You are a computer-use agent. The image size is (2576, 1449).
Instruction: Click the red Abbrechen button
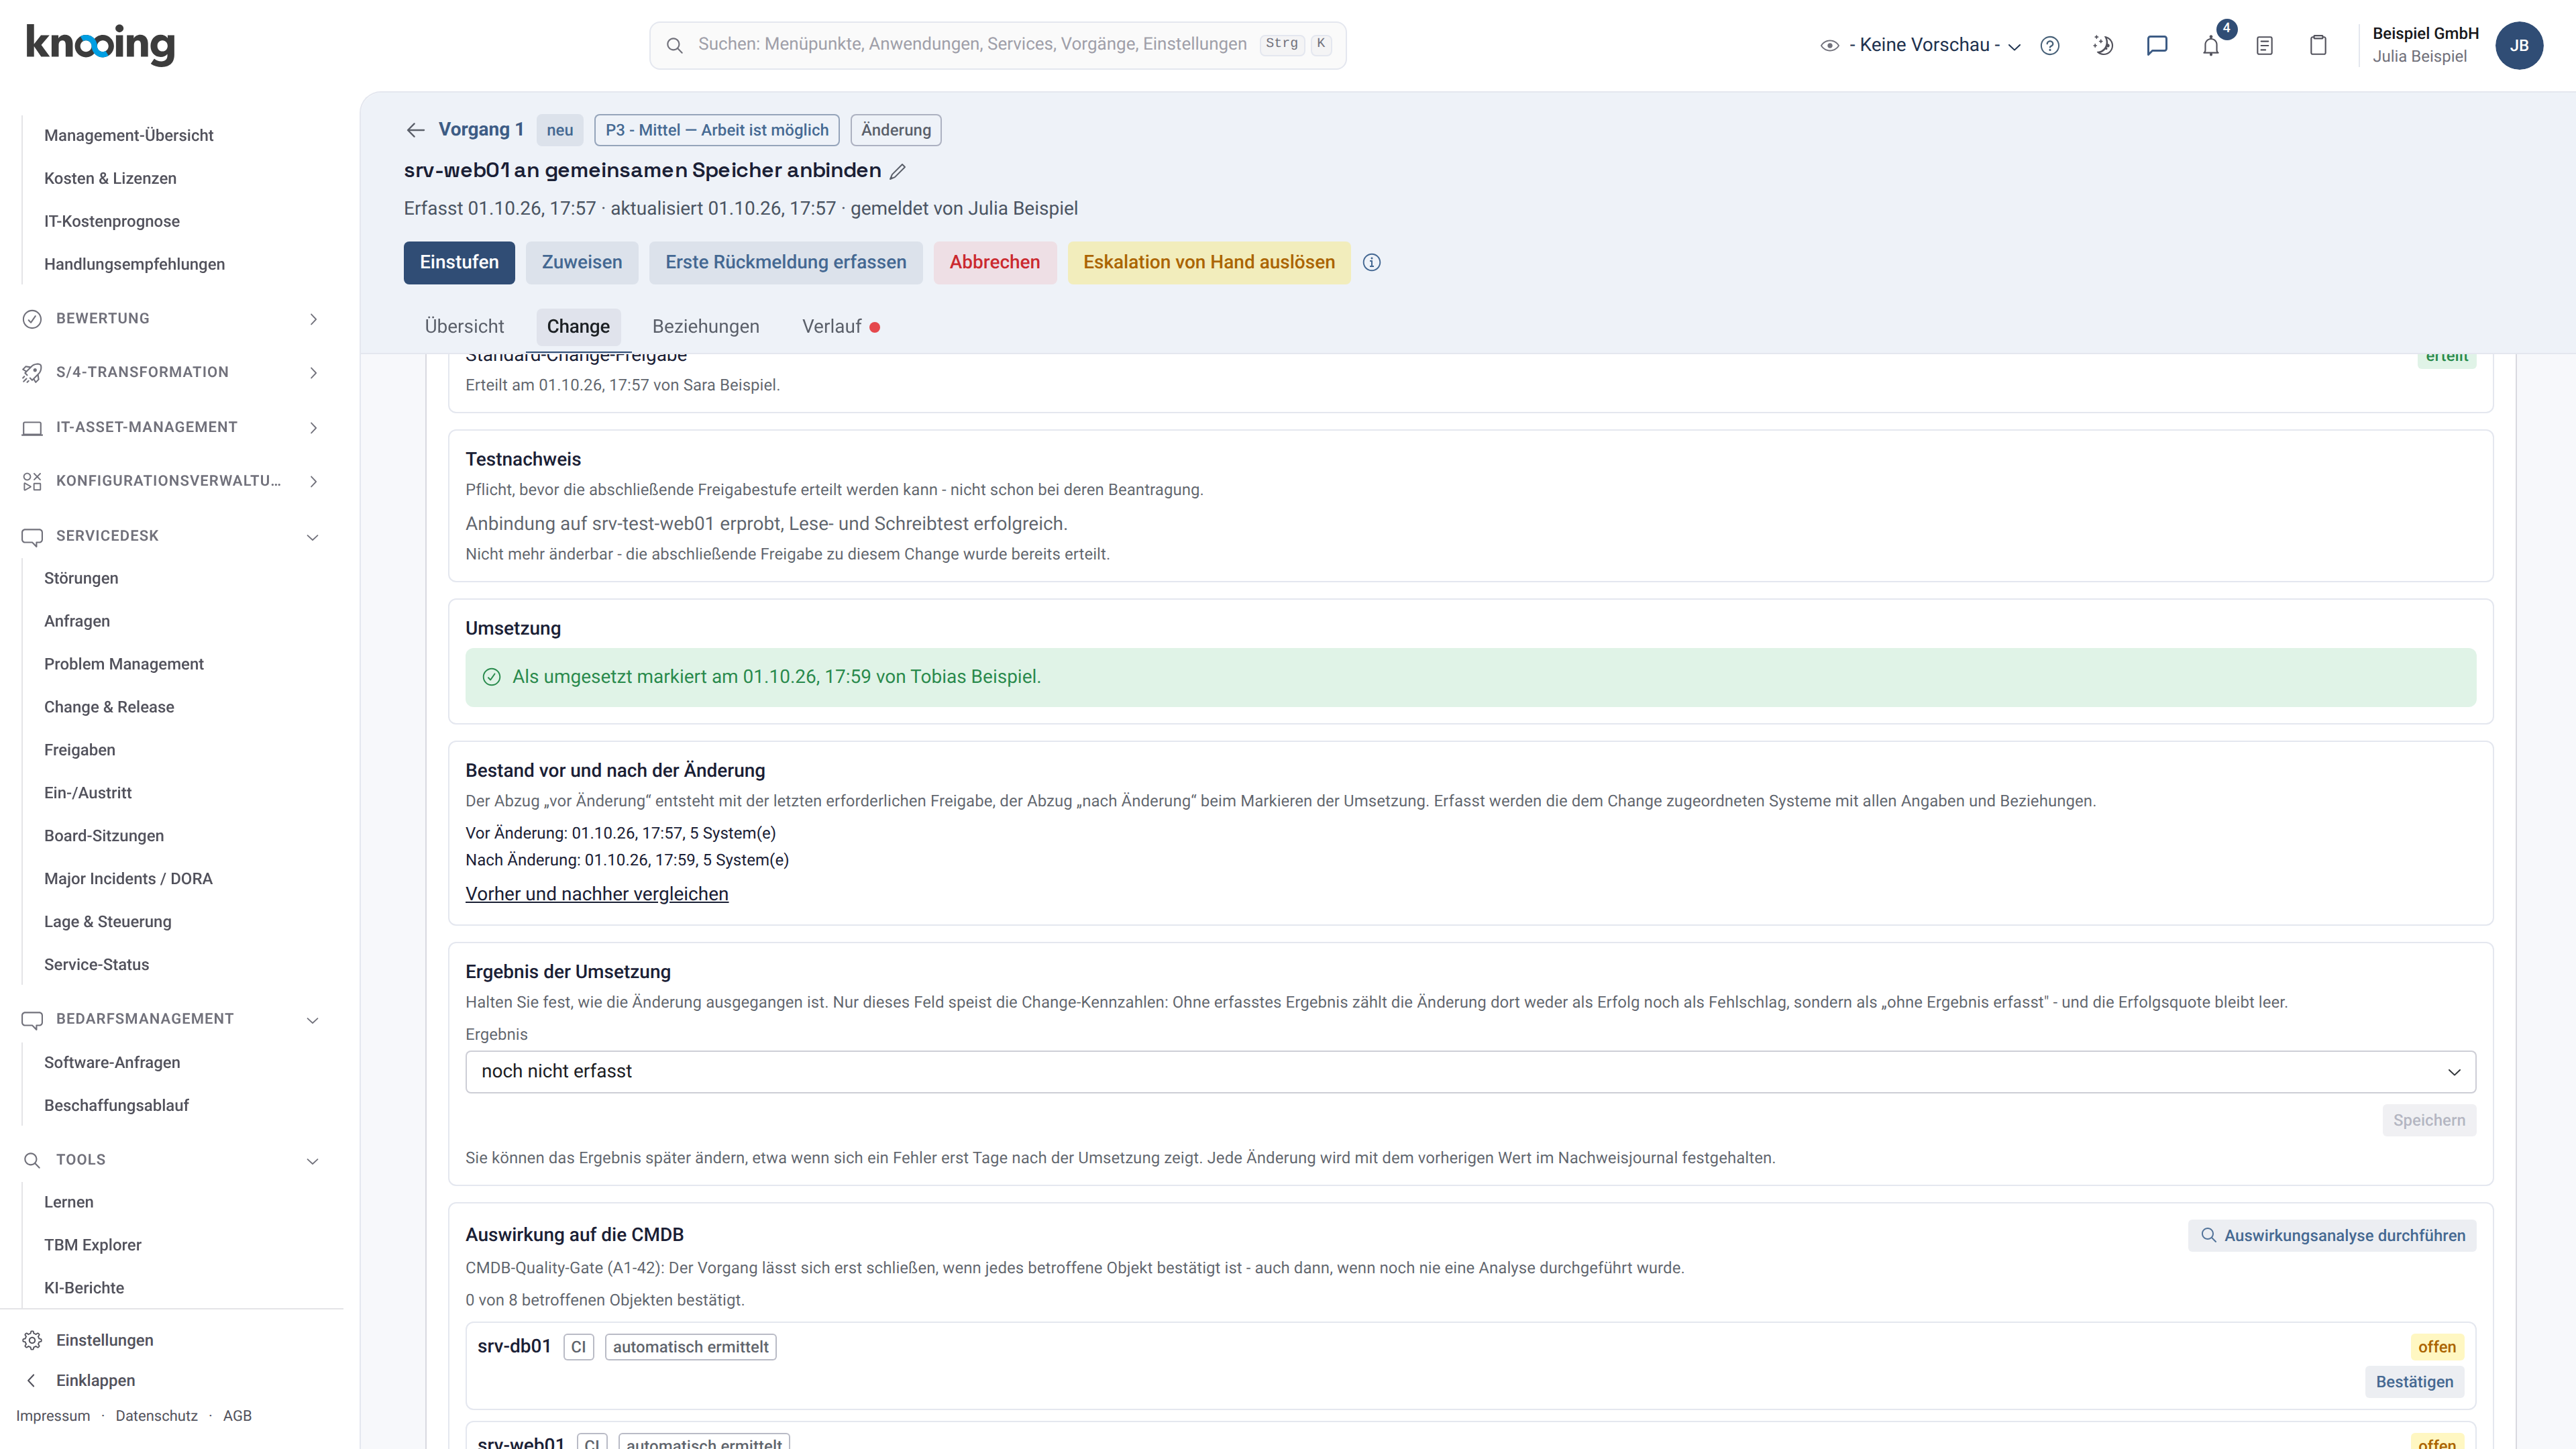(x=994, y=262)
